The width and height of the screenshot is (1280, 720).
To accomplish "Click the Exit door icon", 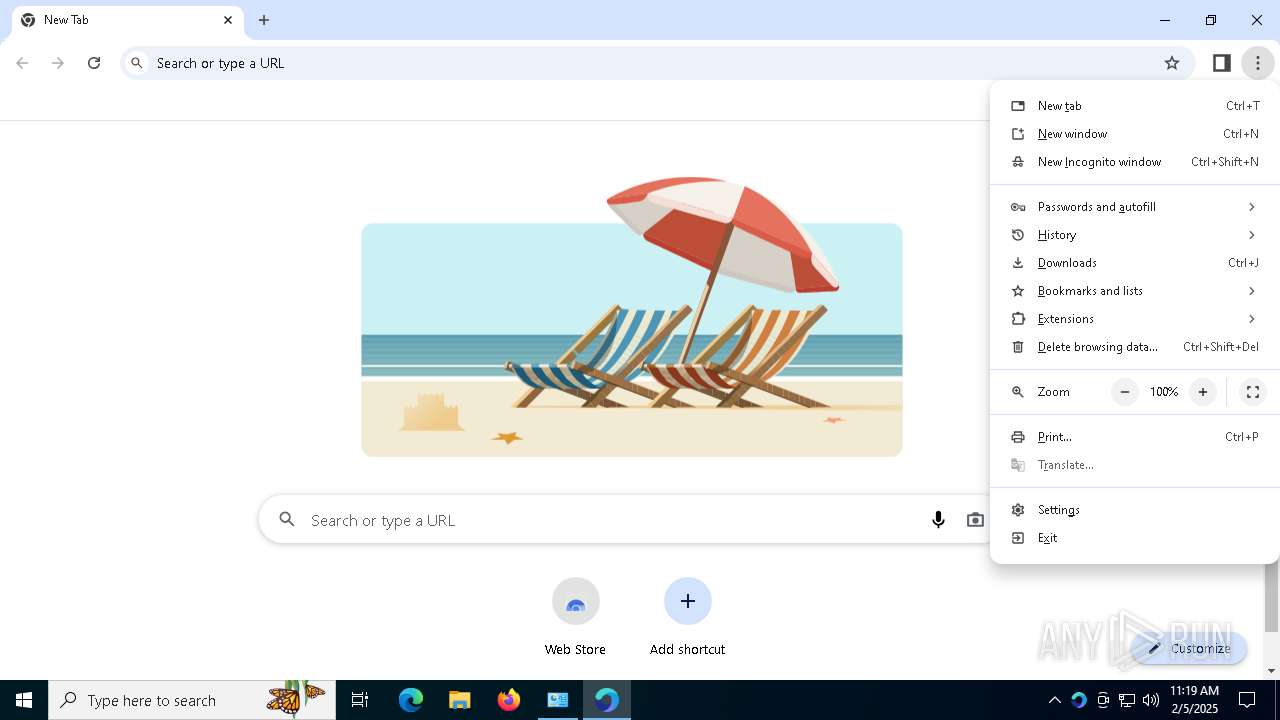I will pos(1018,538).
